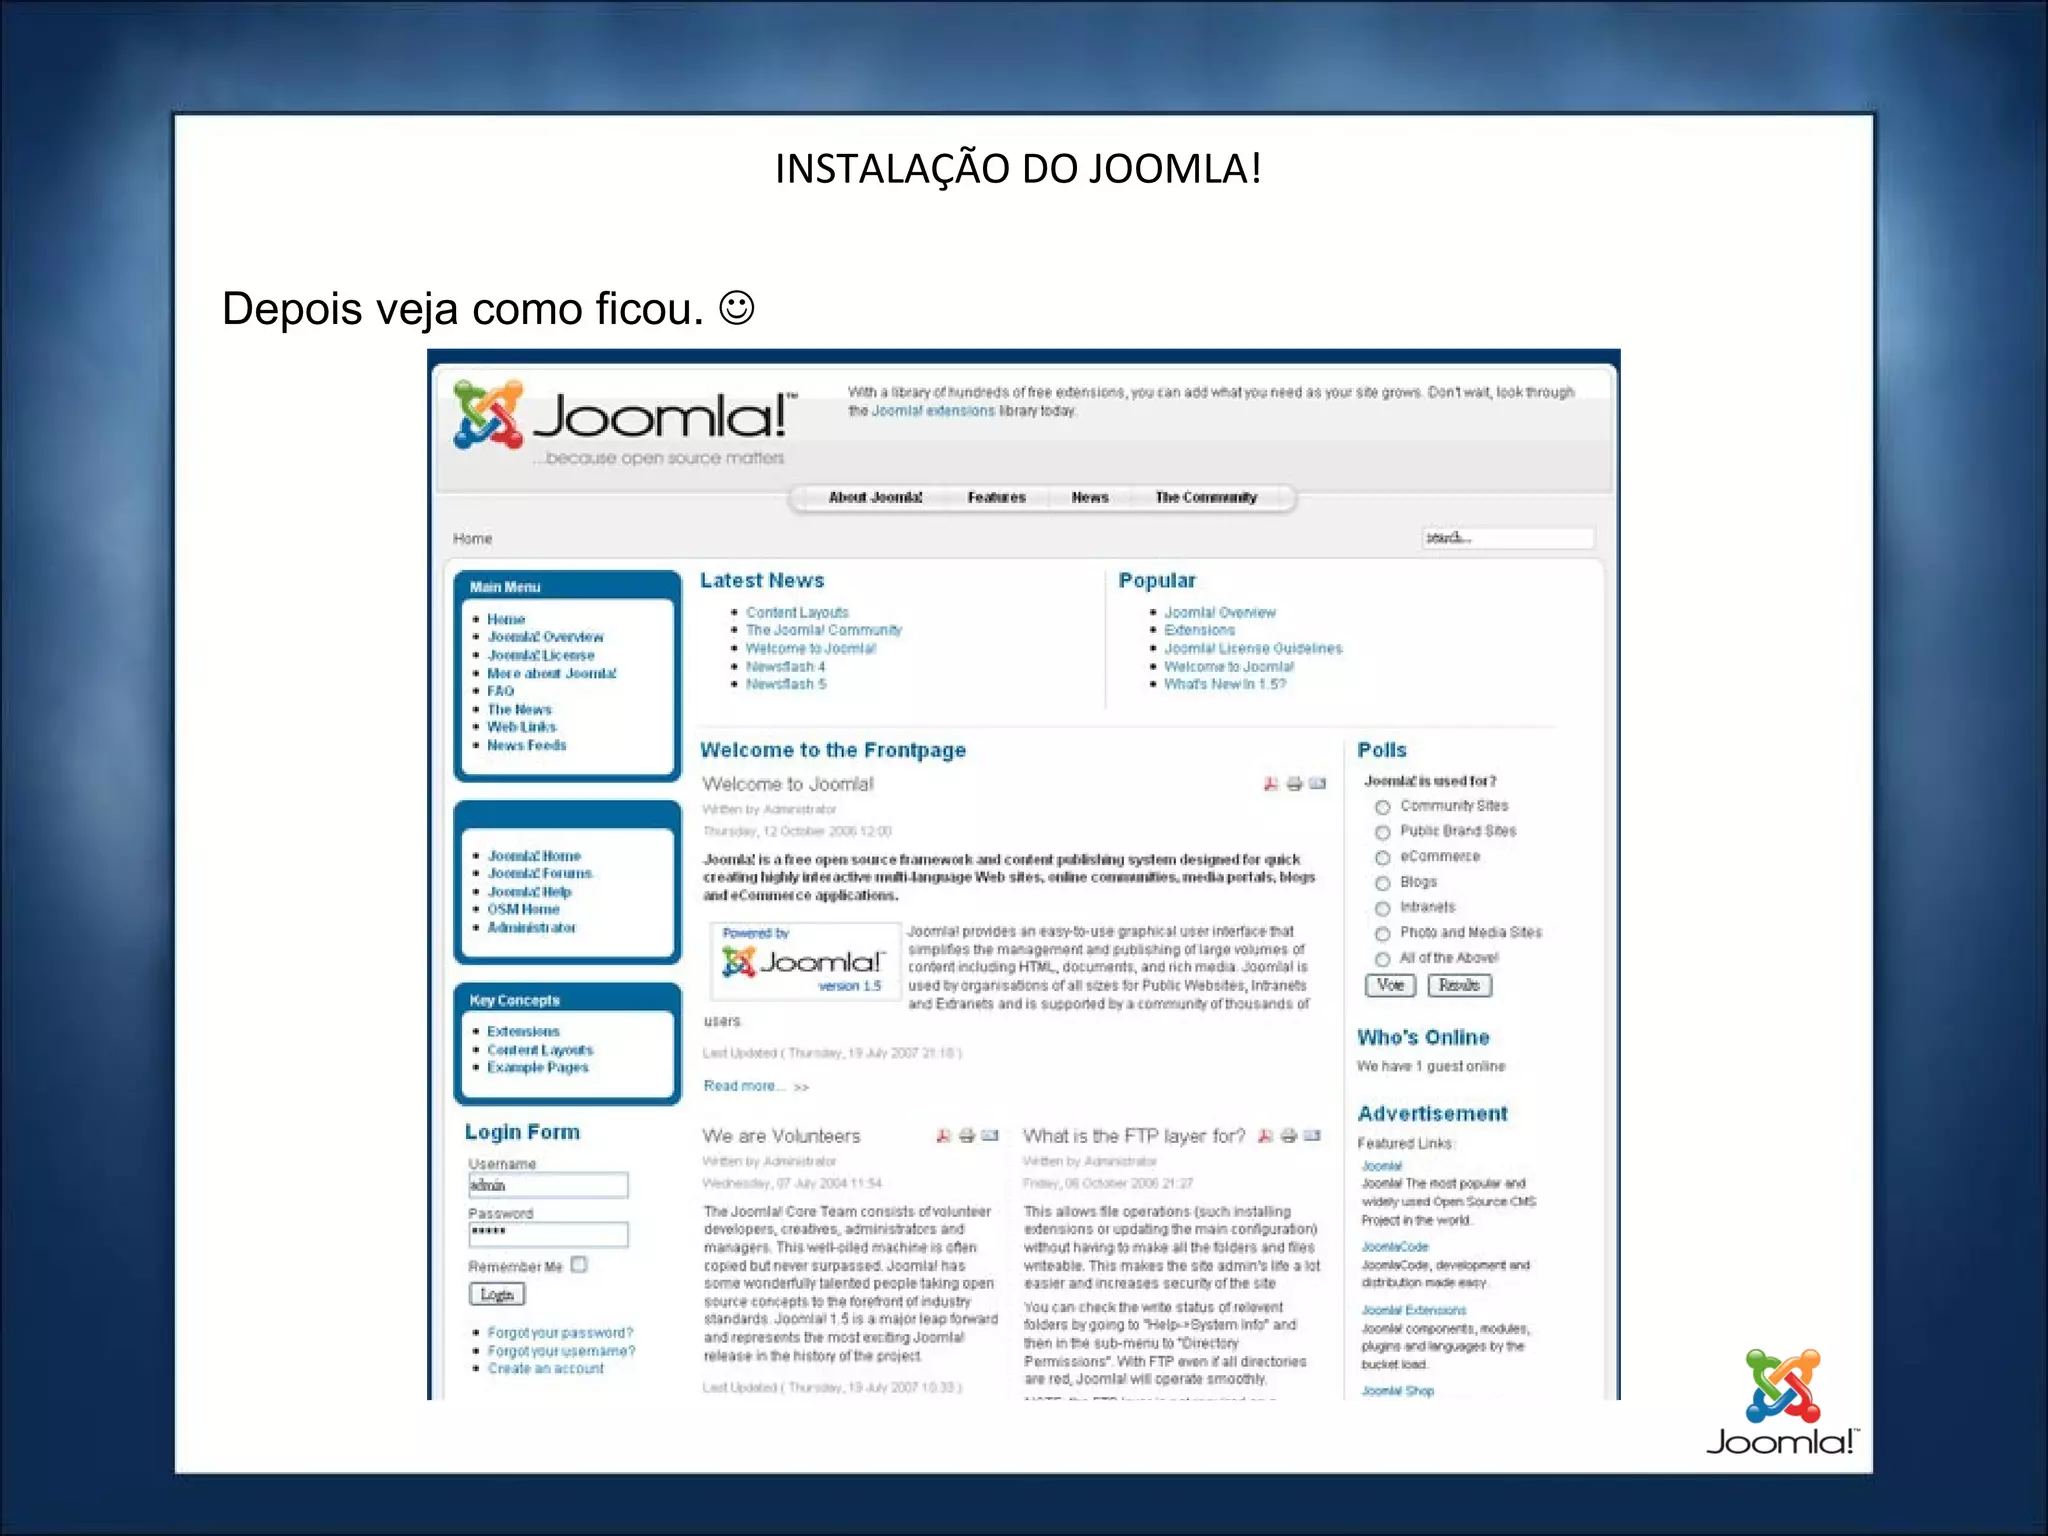Open Content Layouts in Key Concepts
Screen dimensions: 2048x1536
click(540, 1050)
